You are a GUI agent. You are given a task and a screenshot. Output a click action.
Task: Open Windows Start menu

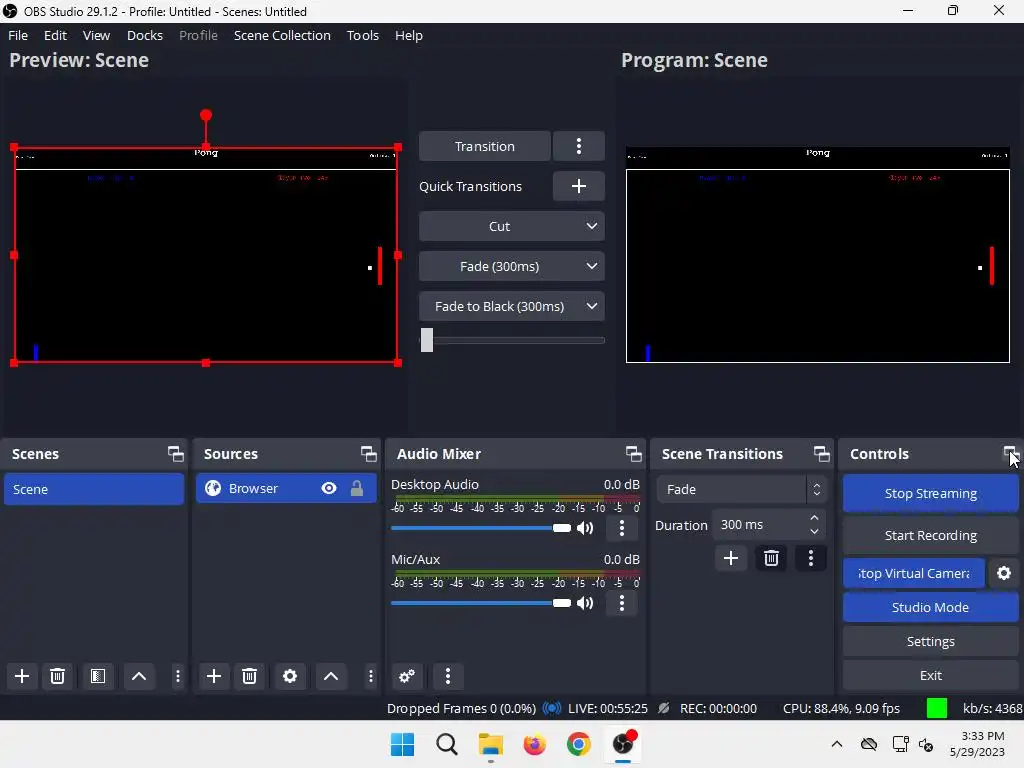tap(402, 744)
